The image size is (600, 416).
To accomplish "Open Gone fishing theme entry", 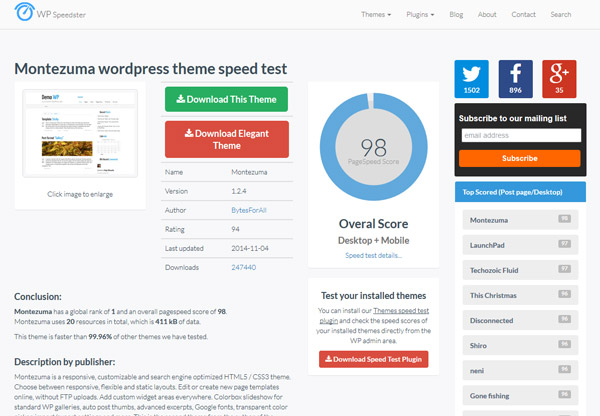I will click(x=520, y=395).
